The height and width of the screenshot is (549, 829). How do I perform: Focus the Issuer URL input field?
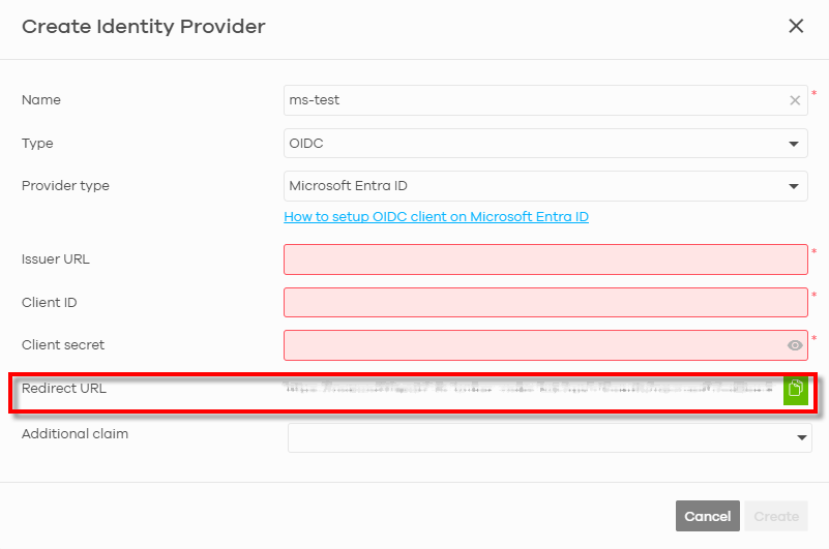pos(545,260)
